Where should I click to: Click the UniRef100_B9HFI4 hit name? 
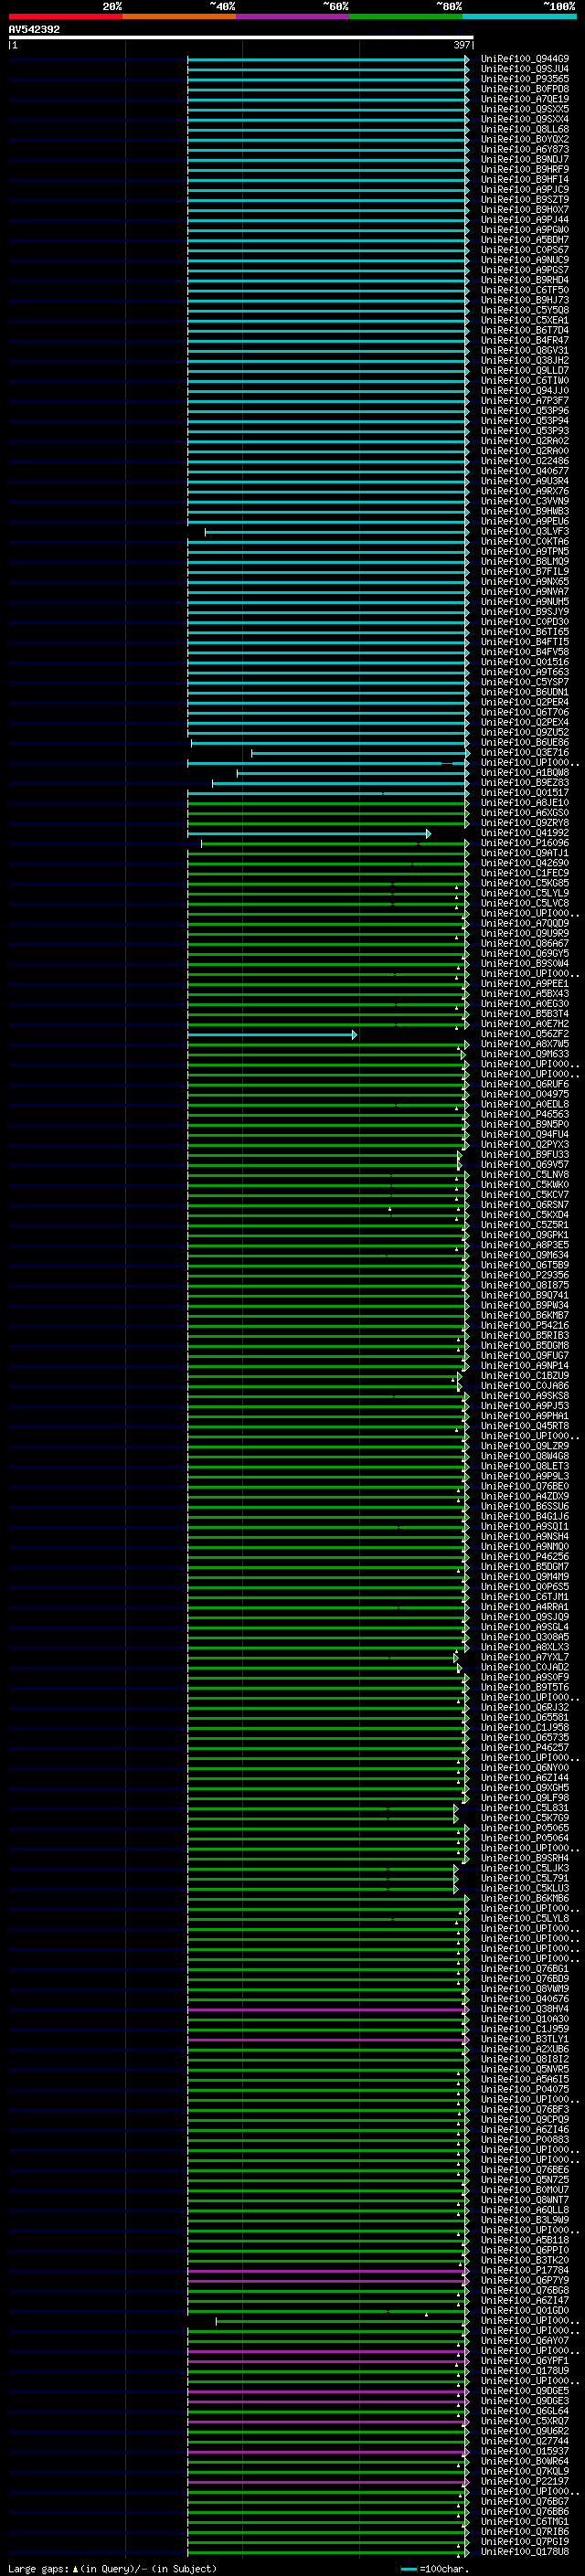coord(525,180)
